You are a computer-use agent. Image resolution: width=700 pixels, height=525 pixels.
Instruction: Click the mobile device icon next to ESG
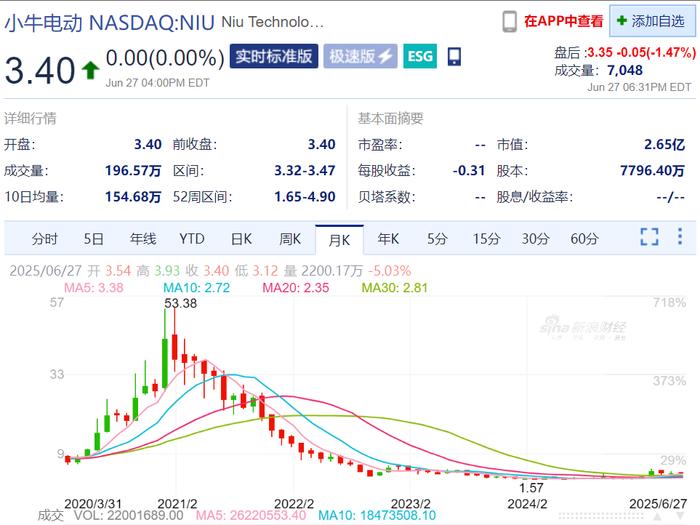(x=454, y=57)
